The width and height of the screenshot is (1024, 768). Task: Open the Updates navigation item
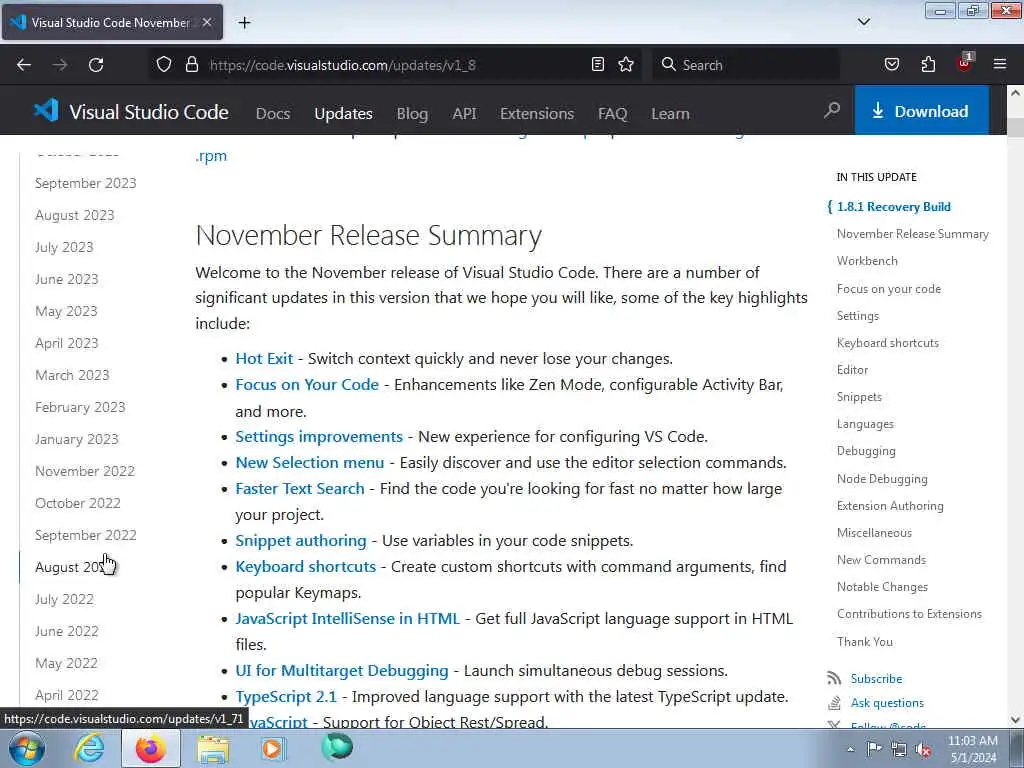tap(343, 113)
